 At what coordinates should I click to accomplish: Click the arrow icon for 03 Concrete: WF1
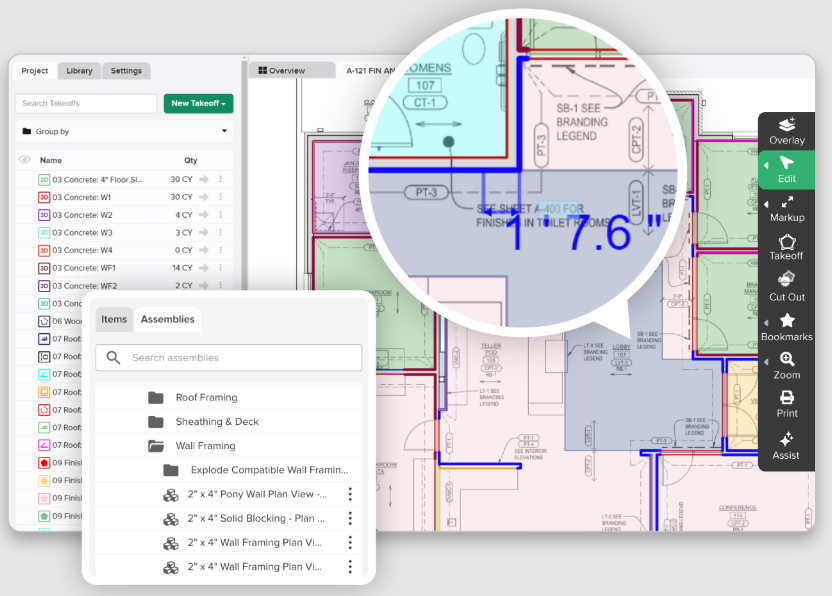[x=204, y=268]
